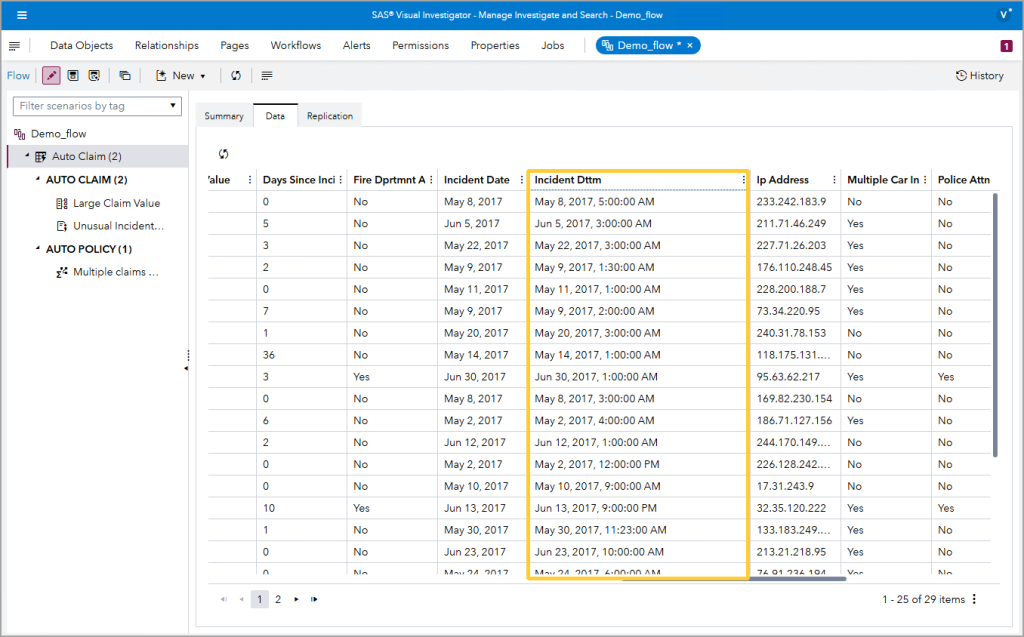Click the copy/duplicate icon in Flow toolbar
The height and width of the screenshot is (637, 1024).
[x=125, y=76]
